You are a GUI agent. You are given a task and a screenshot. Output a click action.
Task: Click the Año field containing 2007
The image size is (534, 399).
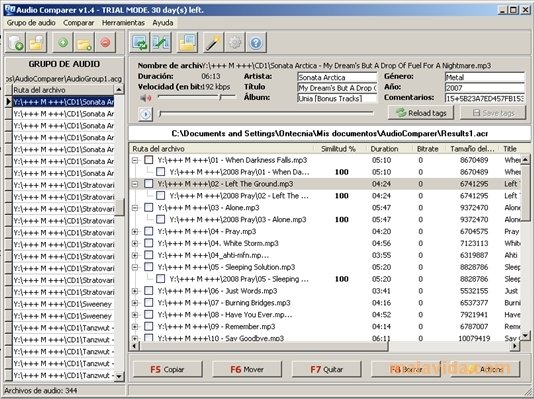click(x=485, y=88)
